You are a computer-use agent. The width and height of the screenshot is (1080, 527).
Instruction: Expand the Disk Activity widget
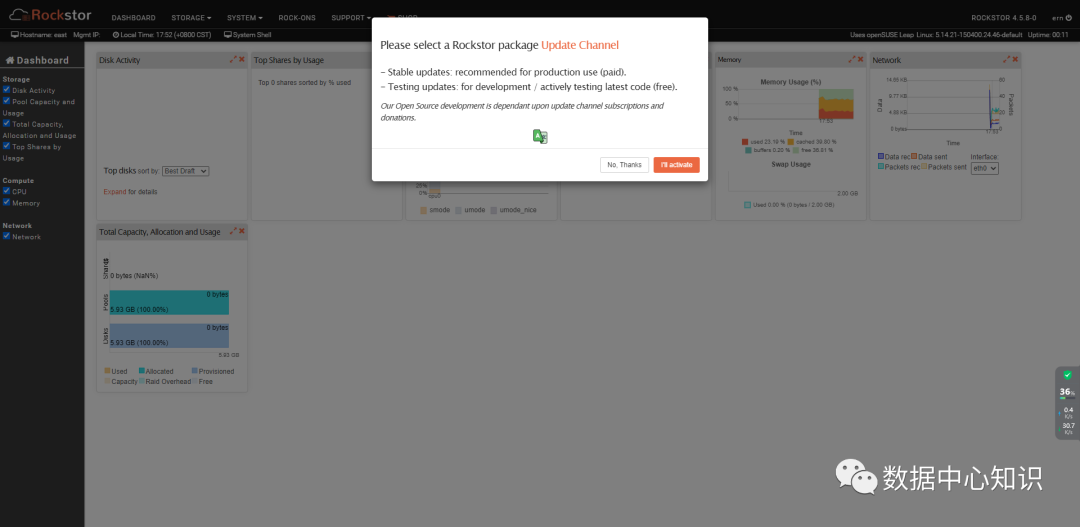coord(233,60)
